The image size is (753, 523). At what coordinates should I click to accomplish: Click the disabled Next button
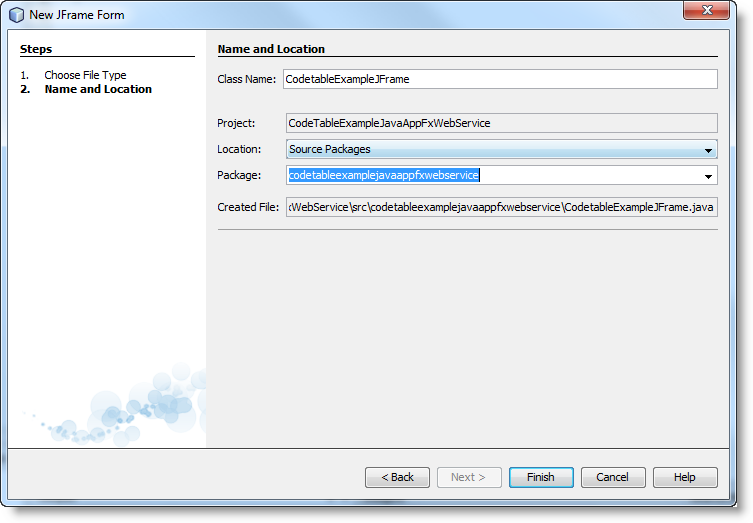[469, 477]
